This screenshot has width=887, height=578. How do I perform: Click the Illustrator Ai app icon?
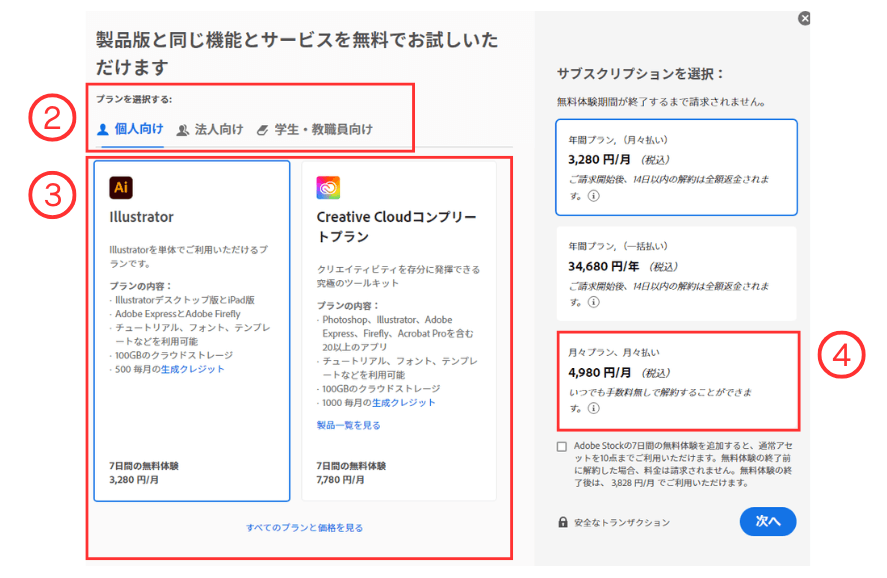(121, 187)
